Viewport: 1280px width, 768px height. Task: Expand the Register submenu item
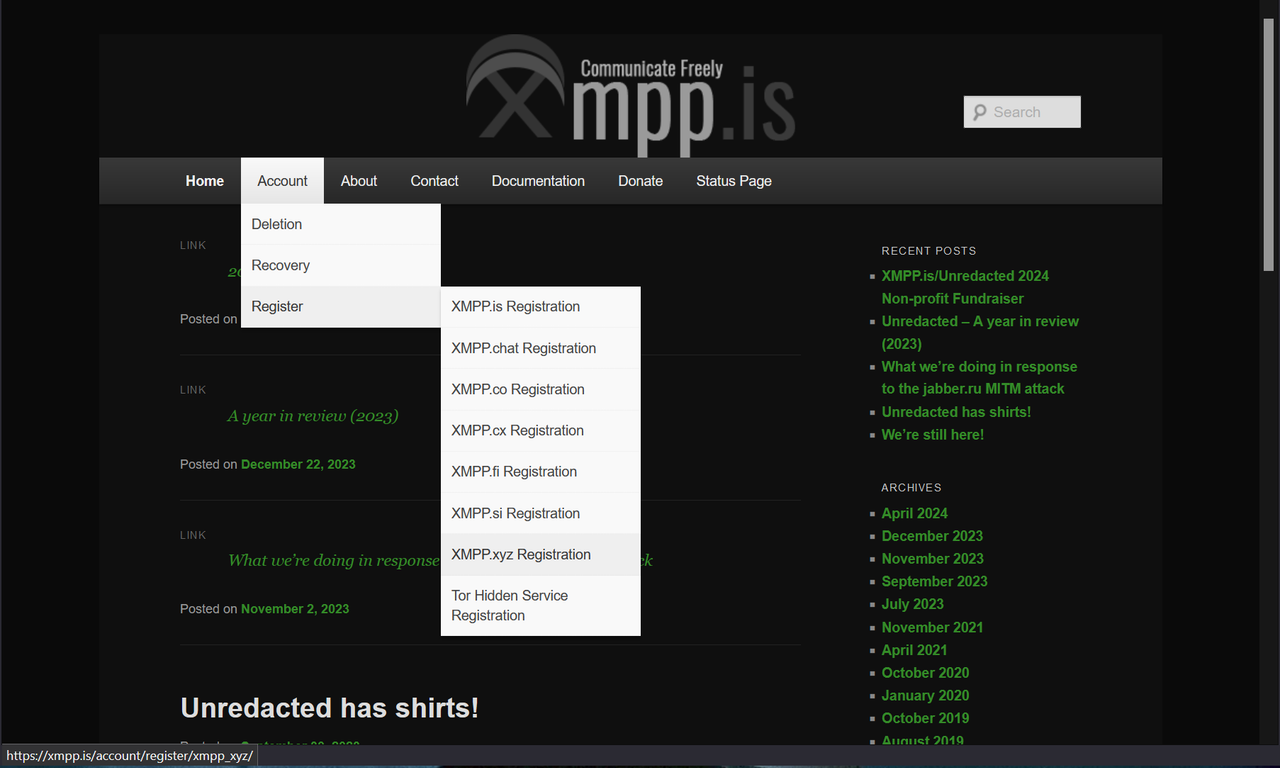341,306
